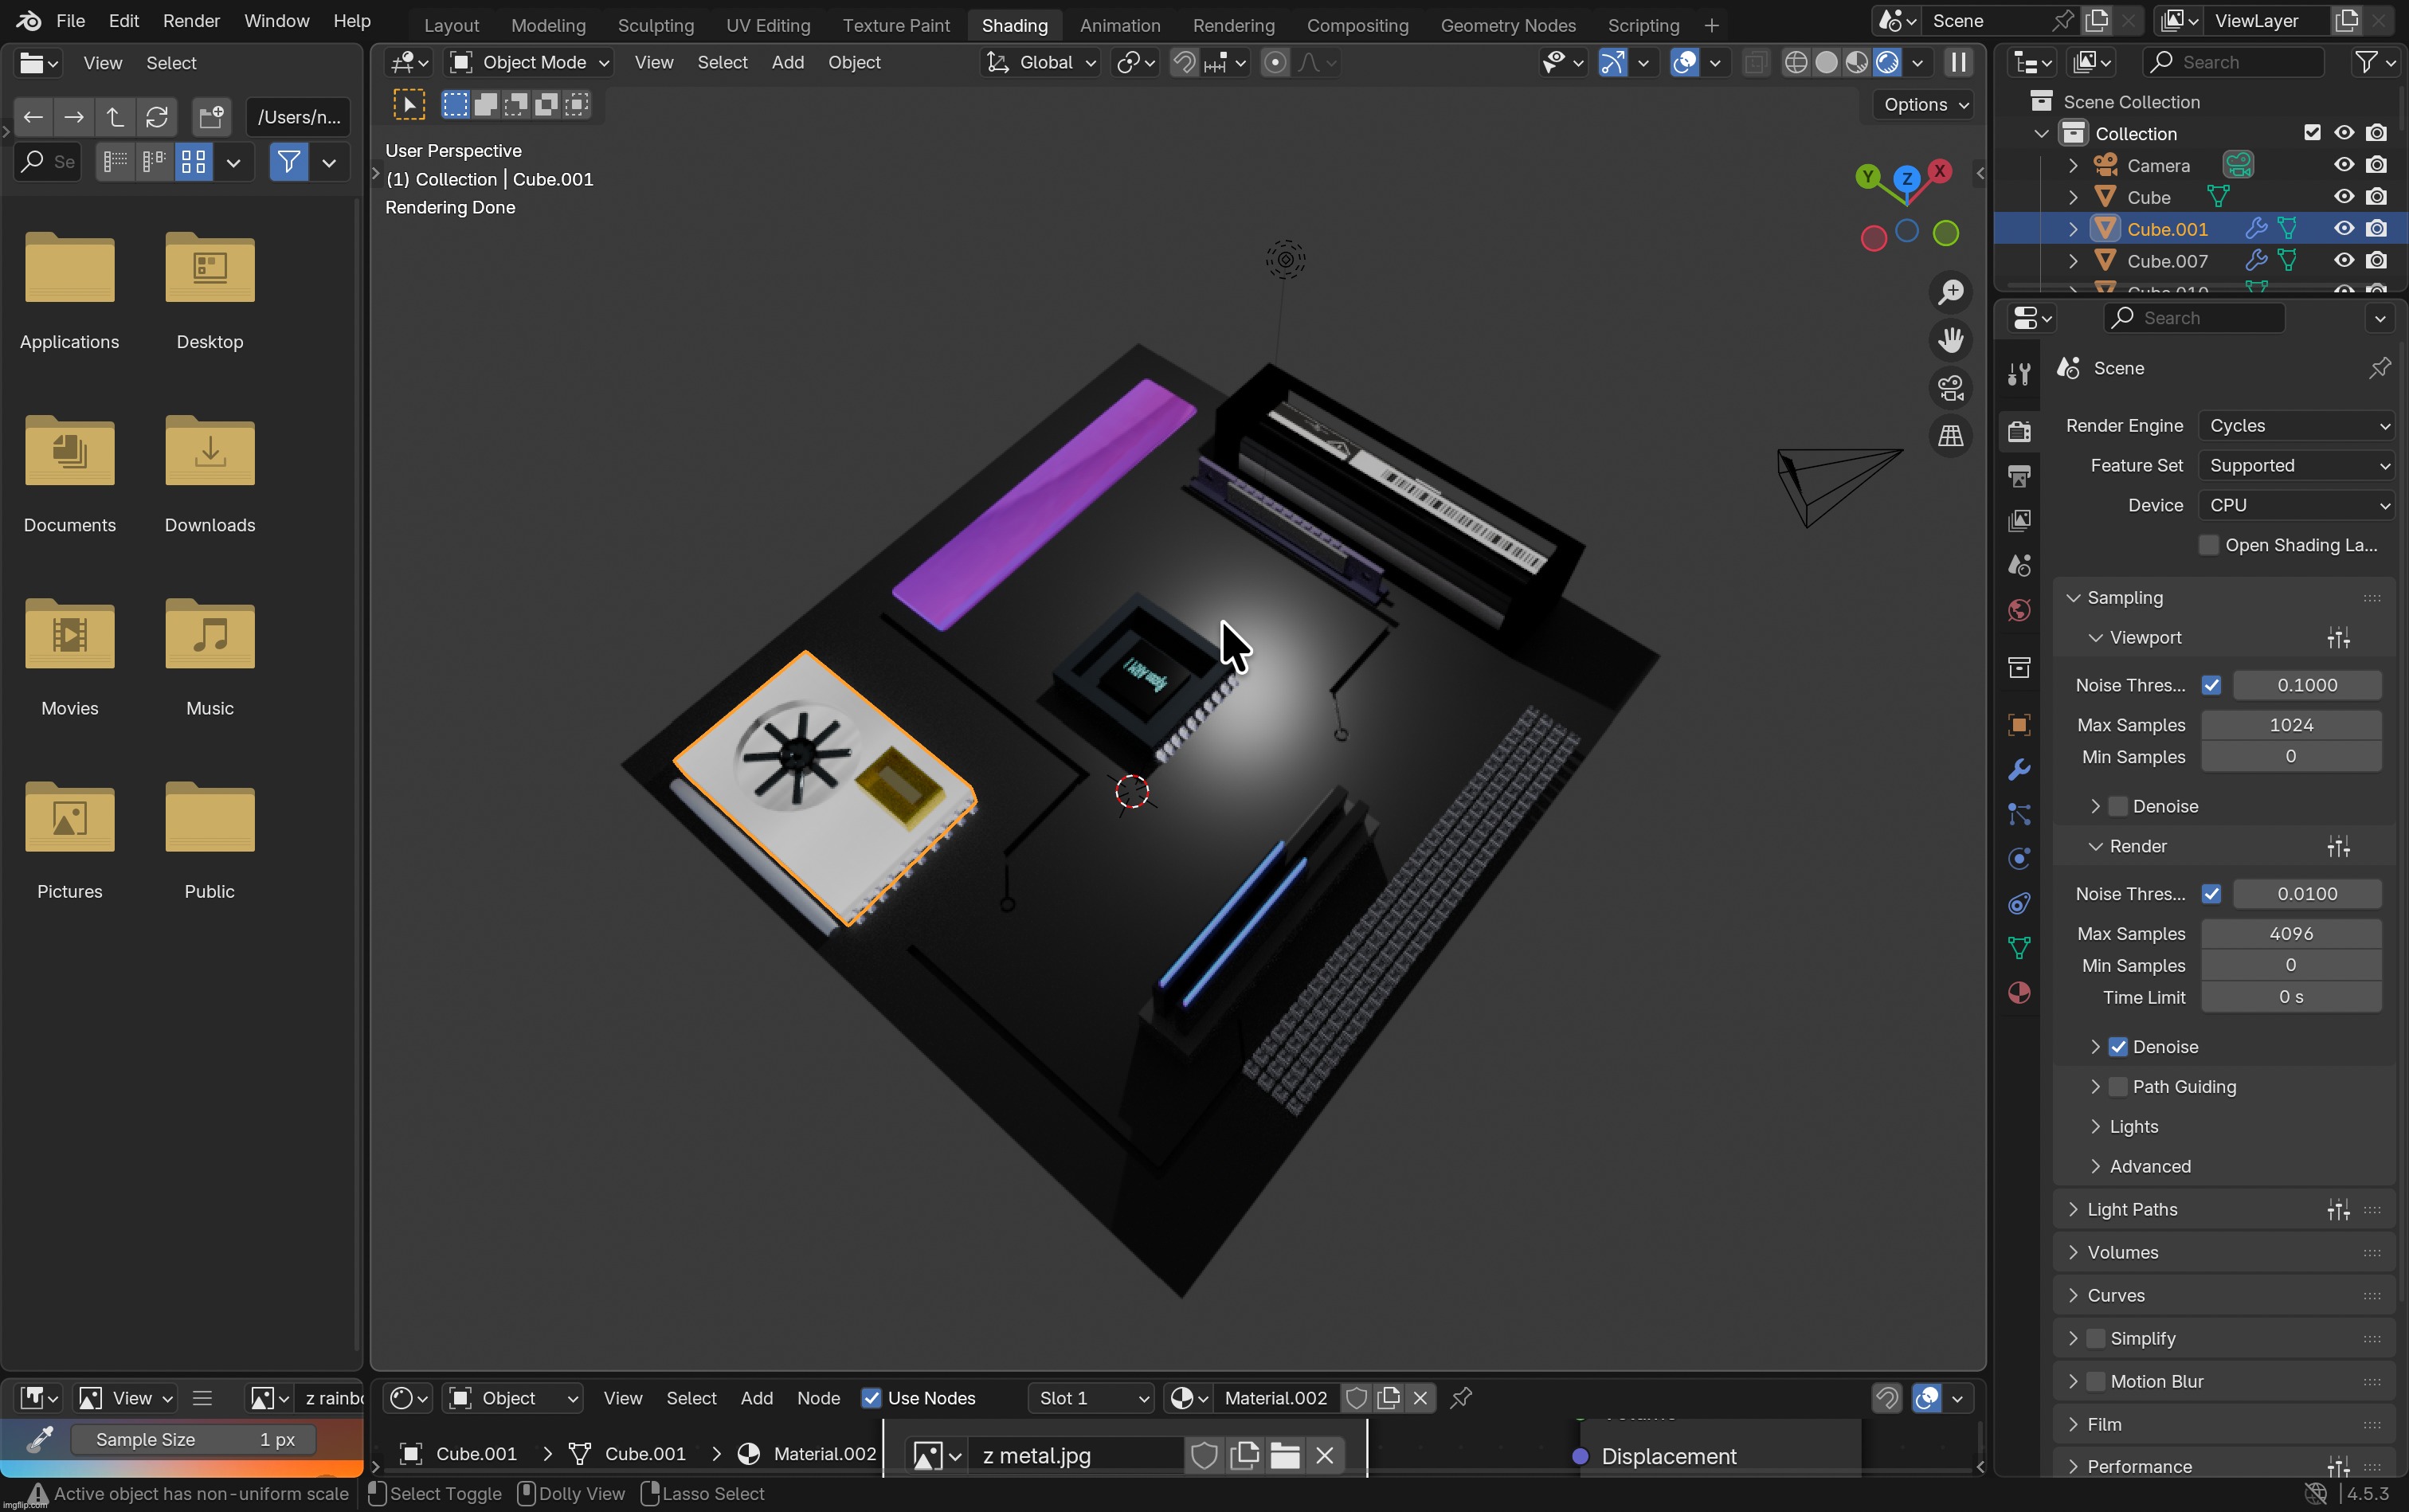Switch to the orthographic/perspective grid icon

[x=1950, y=436]
